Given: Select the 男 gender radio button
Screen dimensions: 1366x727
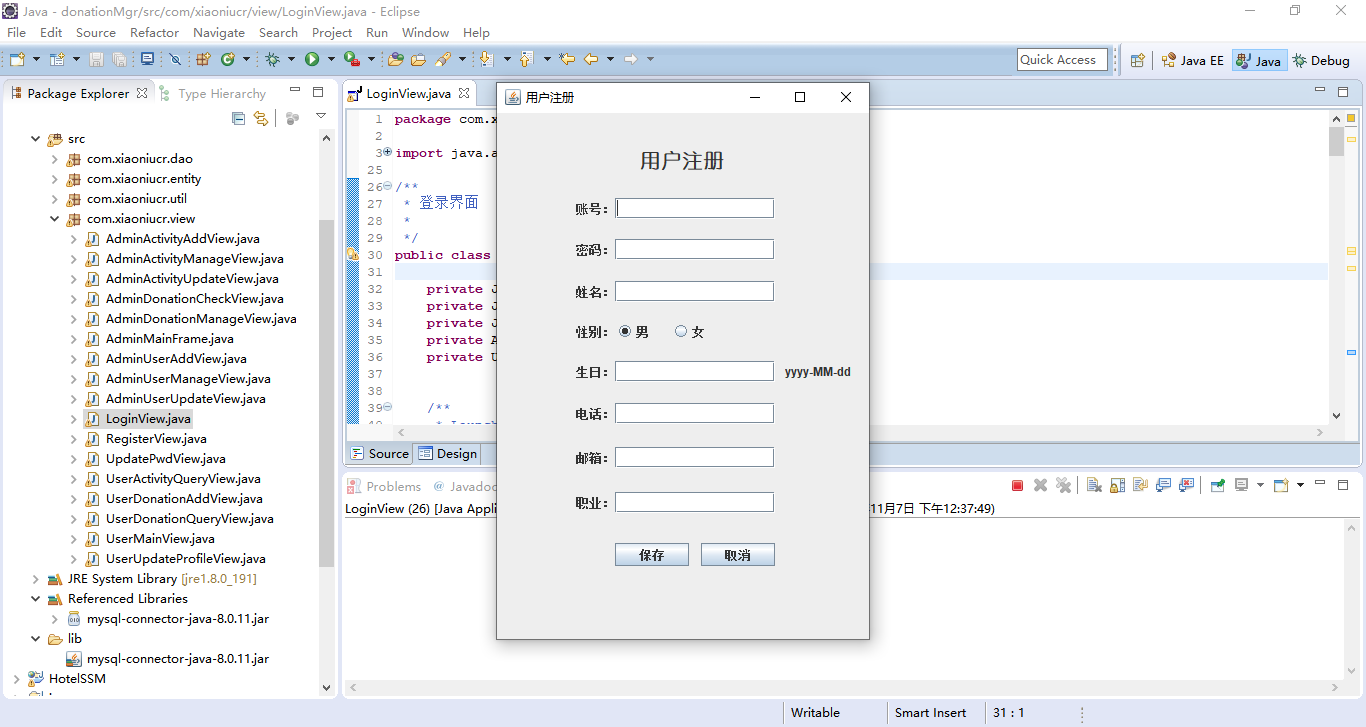Looking at the screenshot, I should (626, 331).
